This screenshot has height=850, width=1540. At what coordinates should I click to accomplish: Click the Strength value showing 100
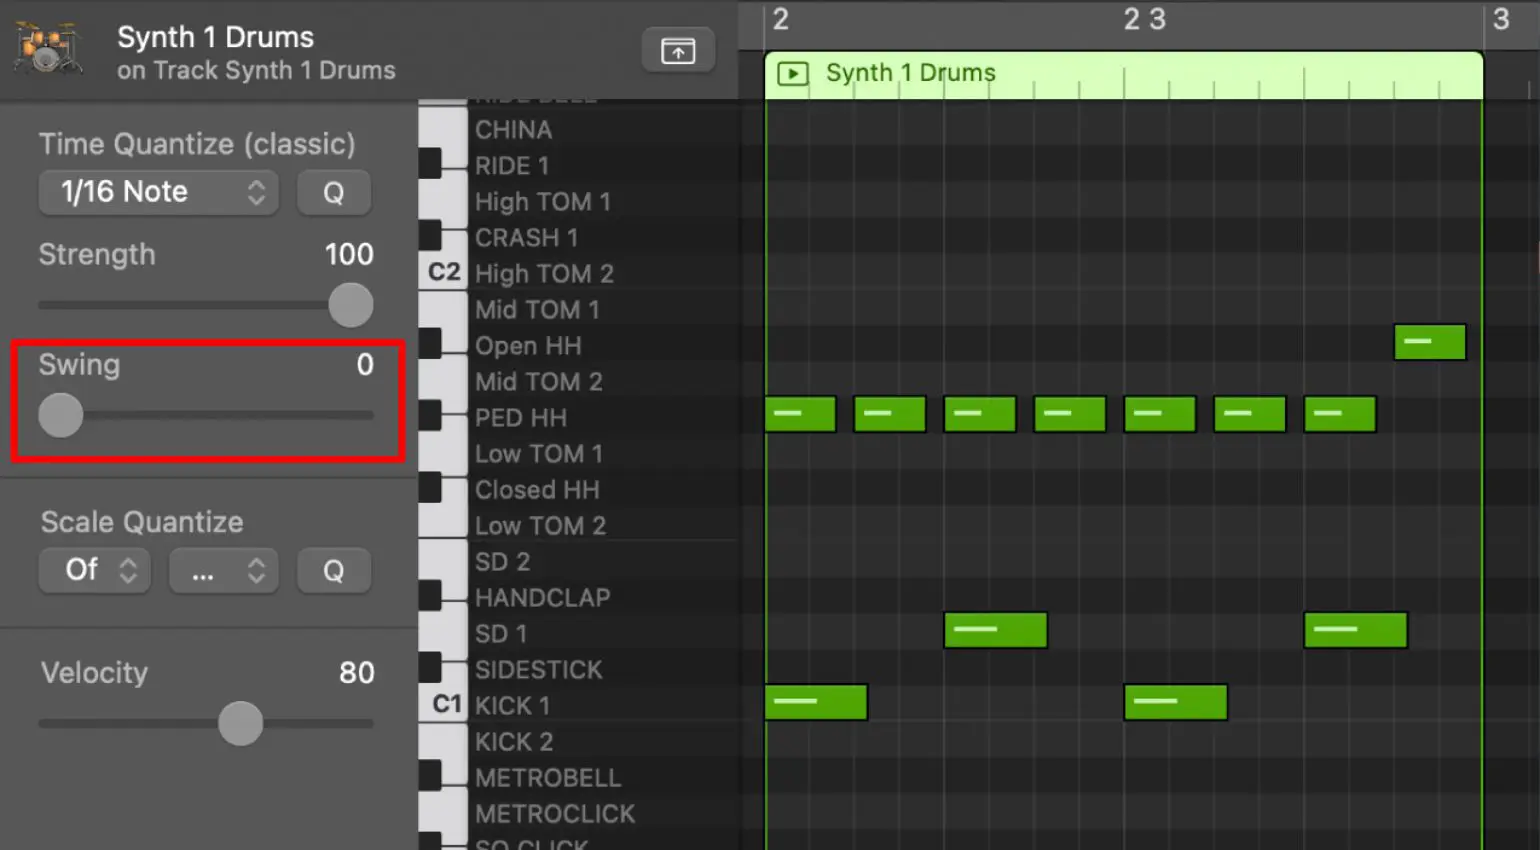(x=348, y=254)
